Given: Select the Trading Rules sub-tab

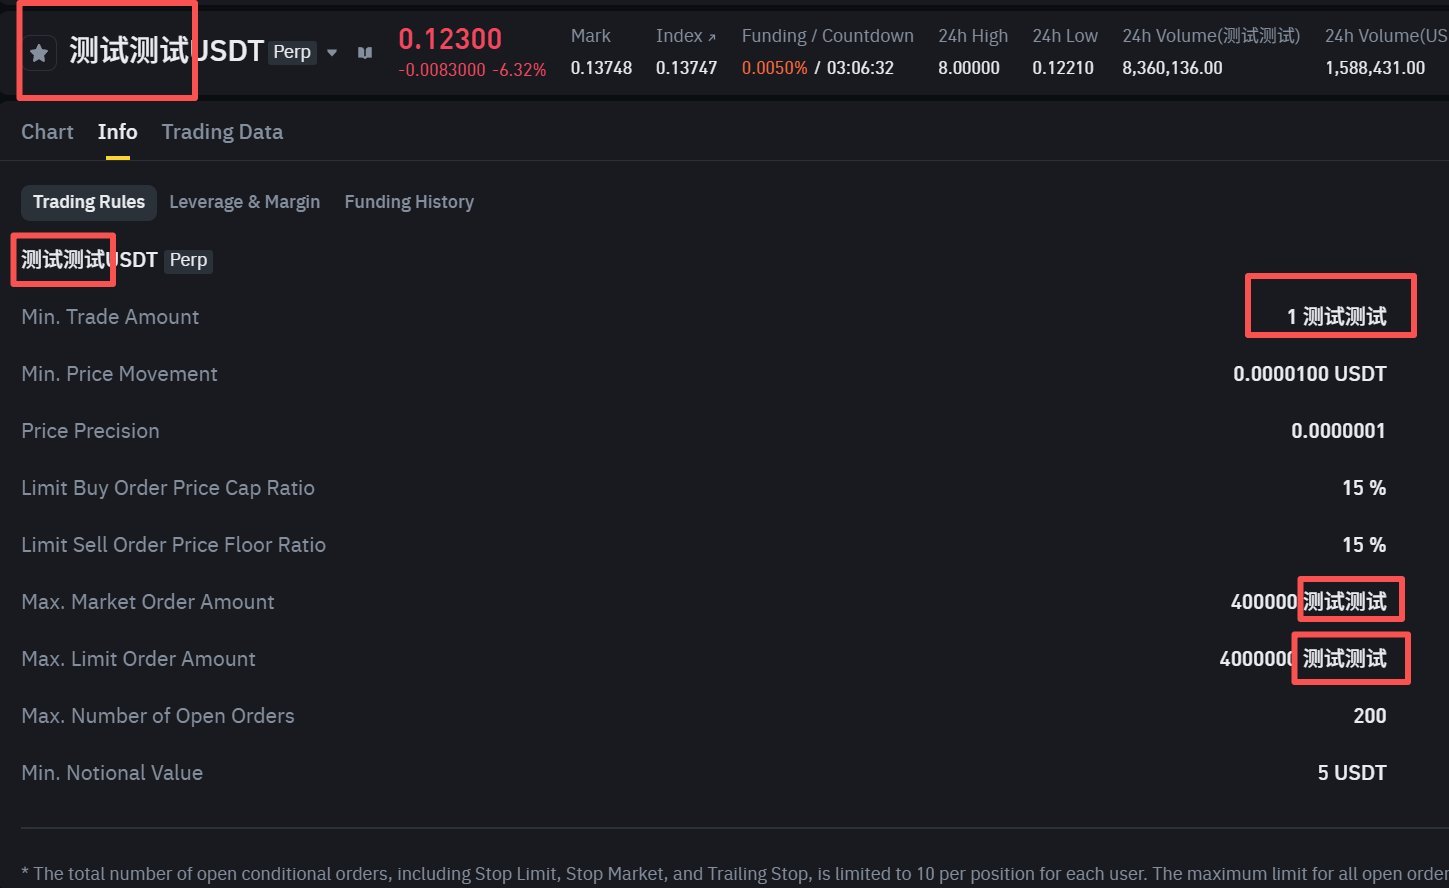Looking at the screenshot, I should coord(89,202).
